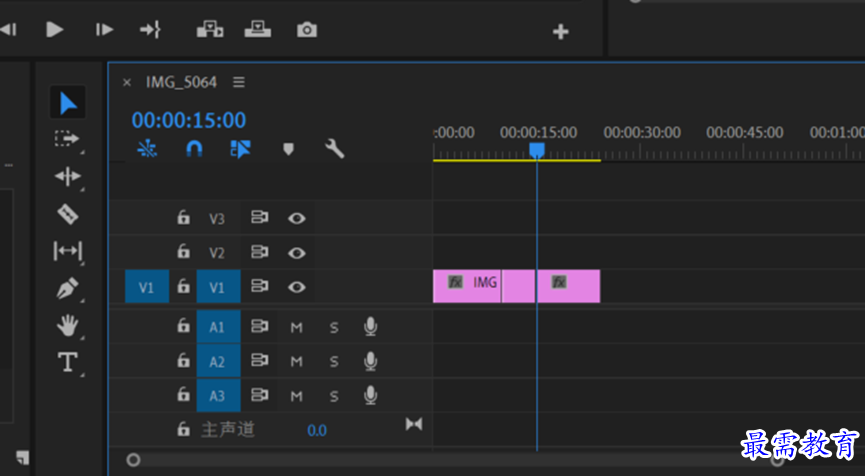Toggle the V1 track lock

point(183,286)
